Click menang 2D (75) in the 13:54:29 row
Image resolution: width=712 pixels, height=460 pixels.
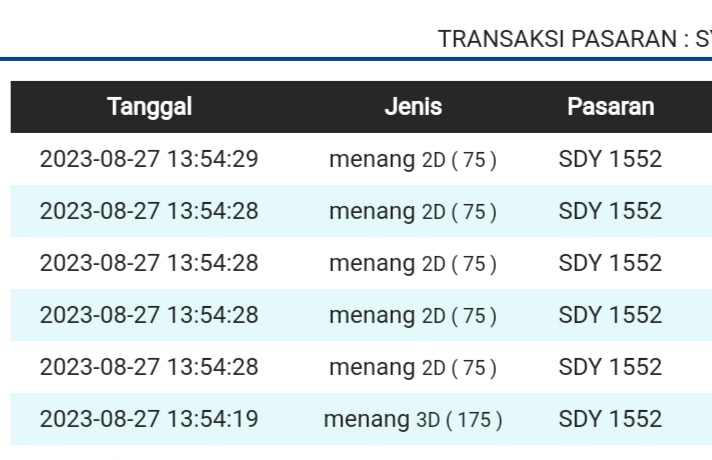(x=413, y=159)
